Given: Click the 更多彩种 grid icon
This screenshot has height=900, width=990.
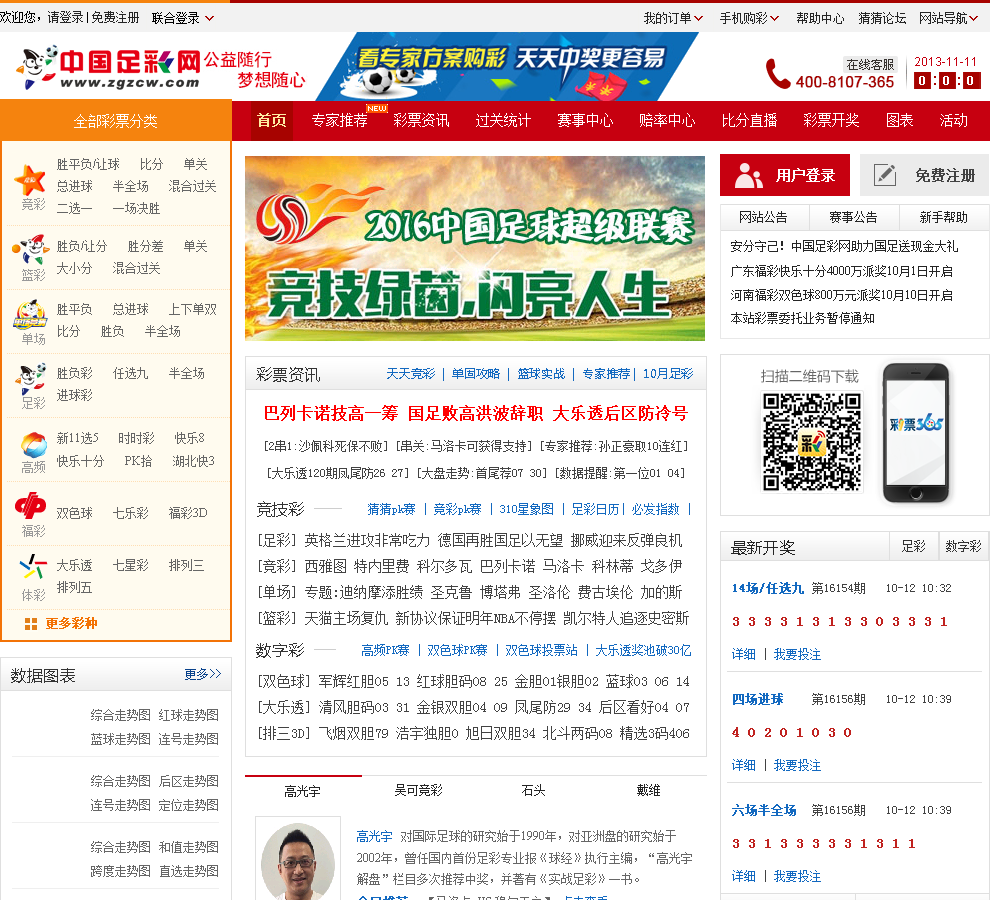Looking at the screenshot, I should [30, 624].
